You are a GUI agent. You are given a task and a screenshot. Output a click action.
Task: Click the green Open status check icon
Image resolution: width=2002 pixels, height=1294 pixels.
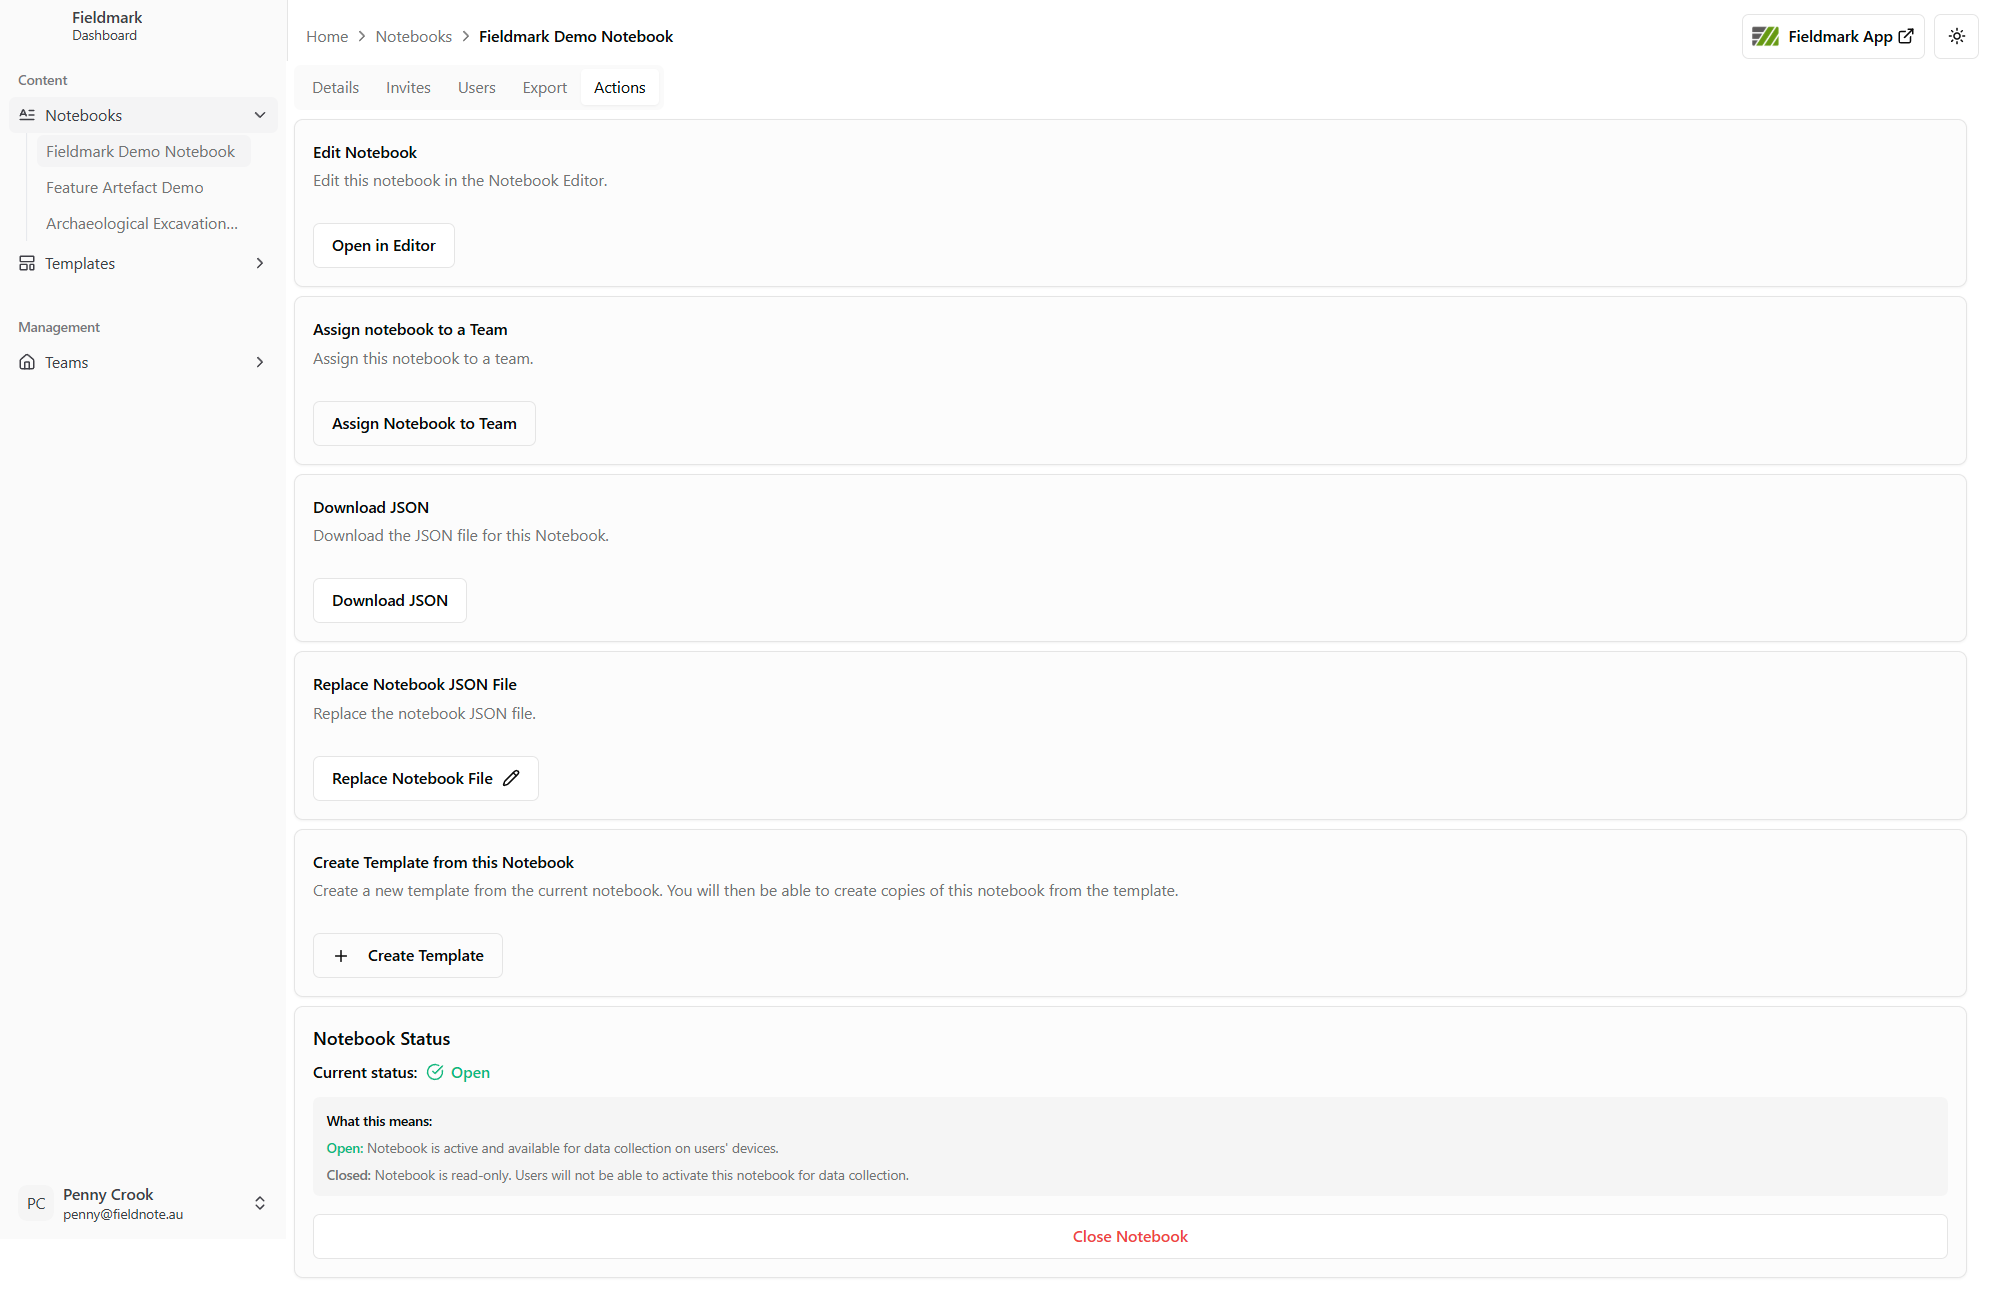point(435,1072)
